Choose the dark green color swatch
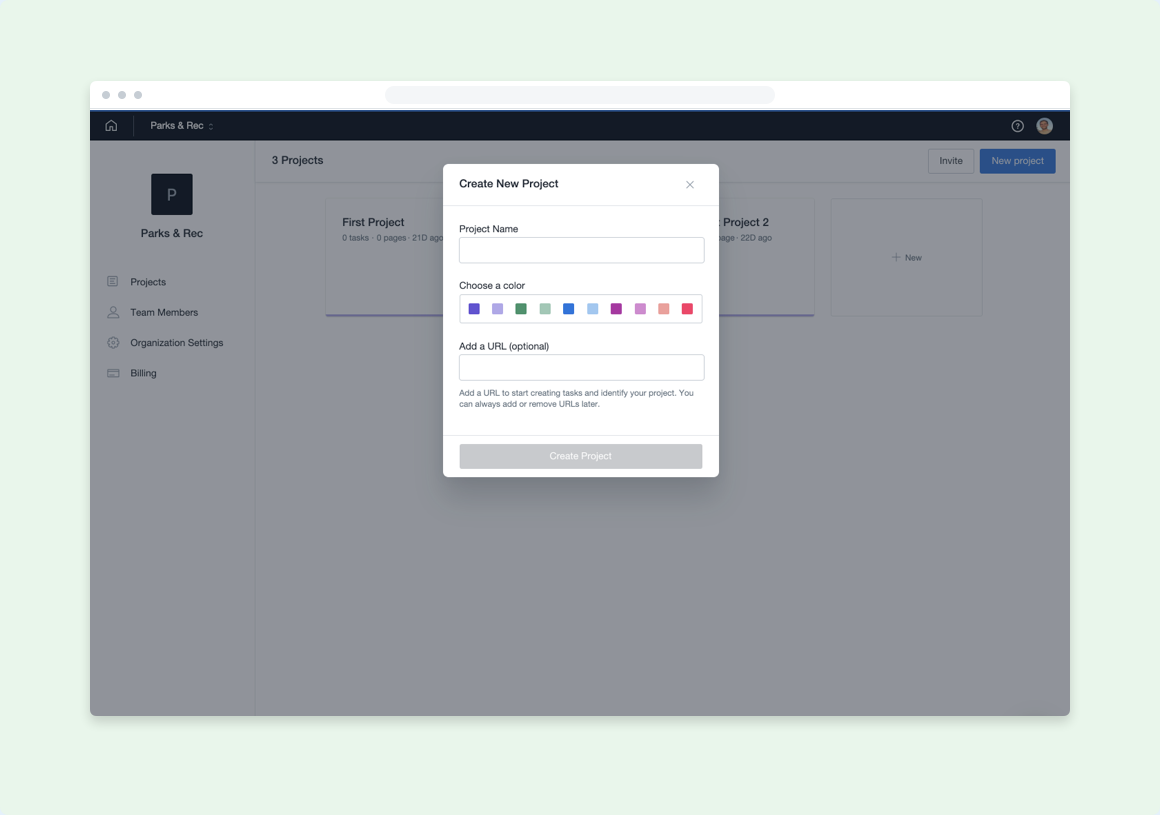Screen dimensions: 1160x815 coord(521,309)
